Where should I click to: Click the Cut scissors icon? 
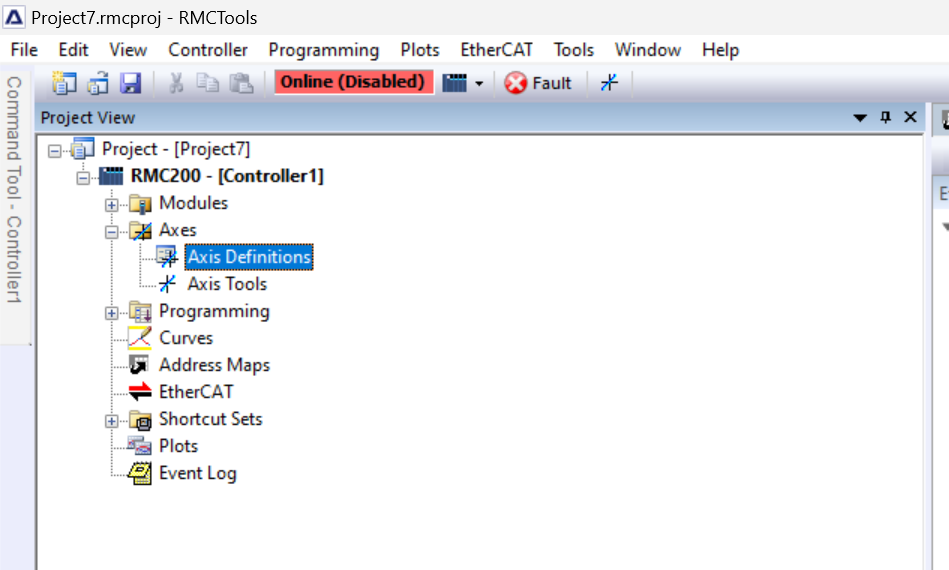pyautogui.click(x=176, y=83)
